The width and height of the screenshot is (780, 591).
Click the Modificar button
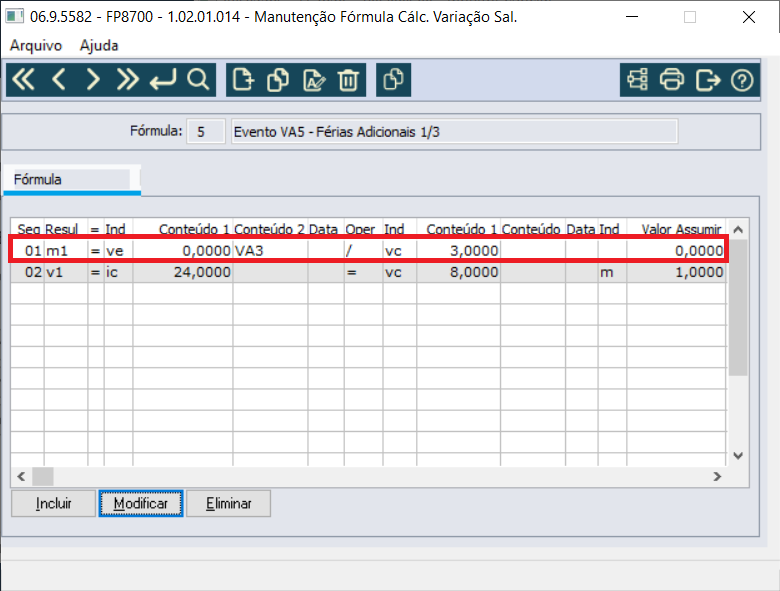[x=141, y=503]
